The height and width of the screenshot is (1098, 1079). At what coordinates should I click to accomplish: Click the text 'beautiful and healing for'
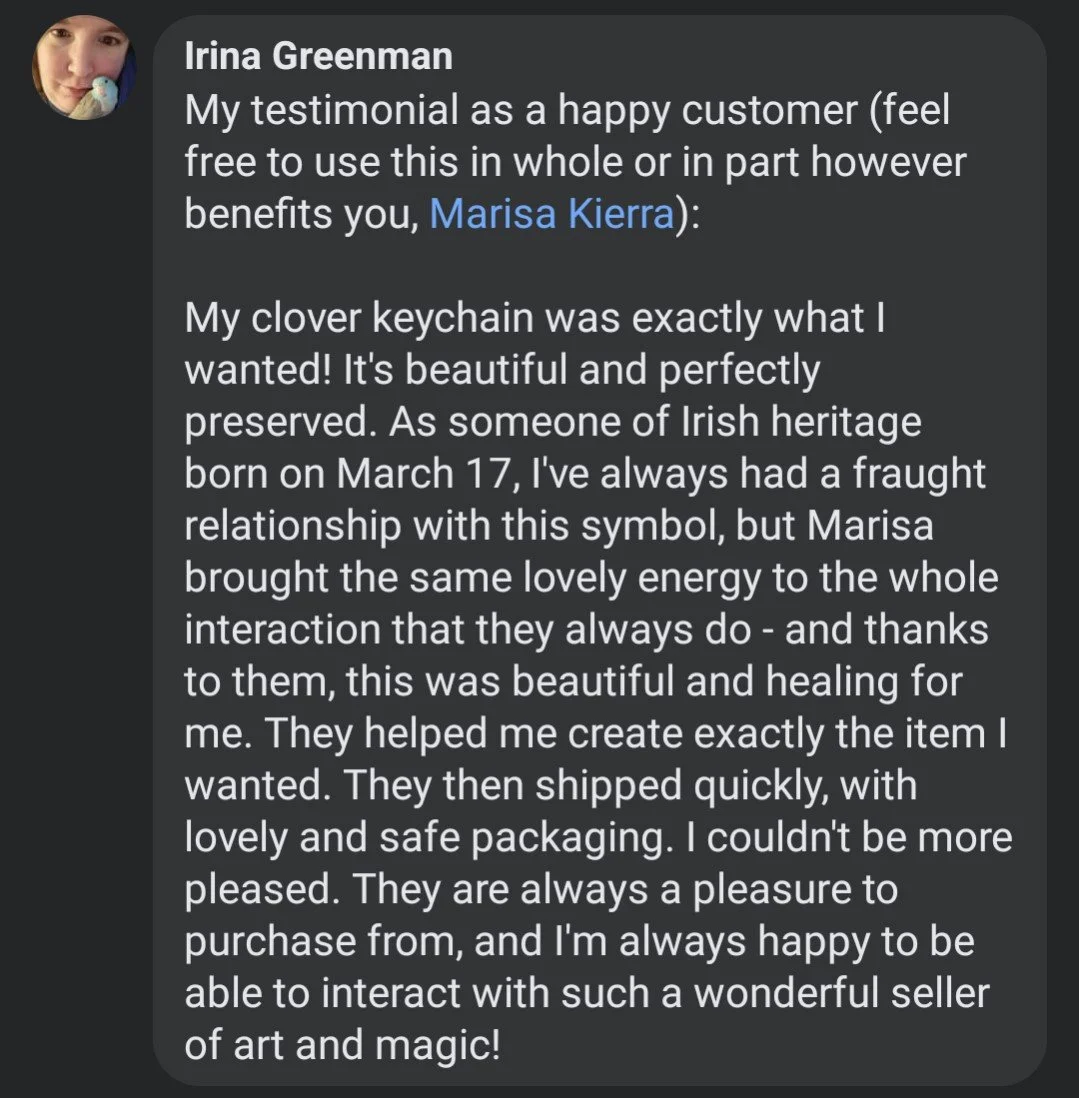pyautogui.click(x=737, y=681)
